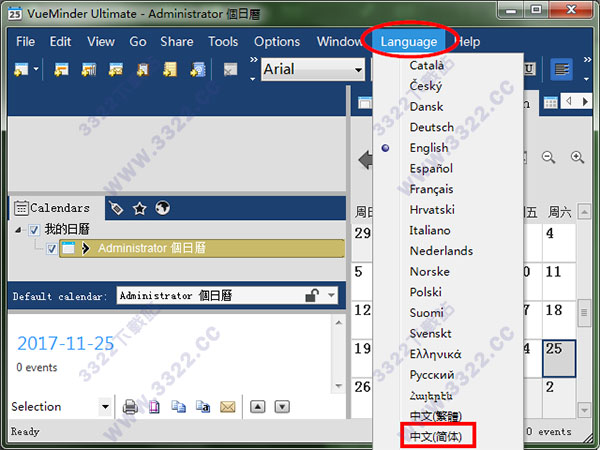Viewport: 600px width, 450px height.
Task: Click the yellow new note toolbar icon
Action: coord(170,70)
